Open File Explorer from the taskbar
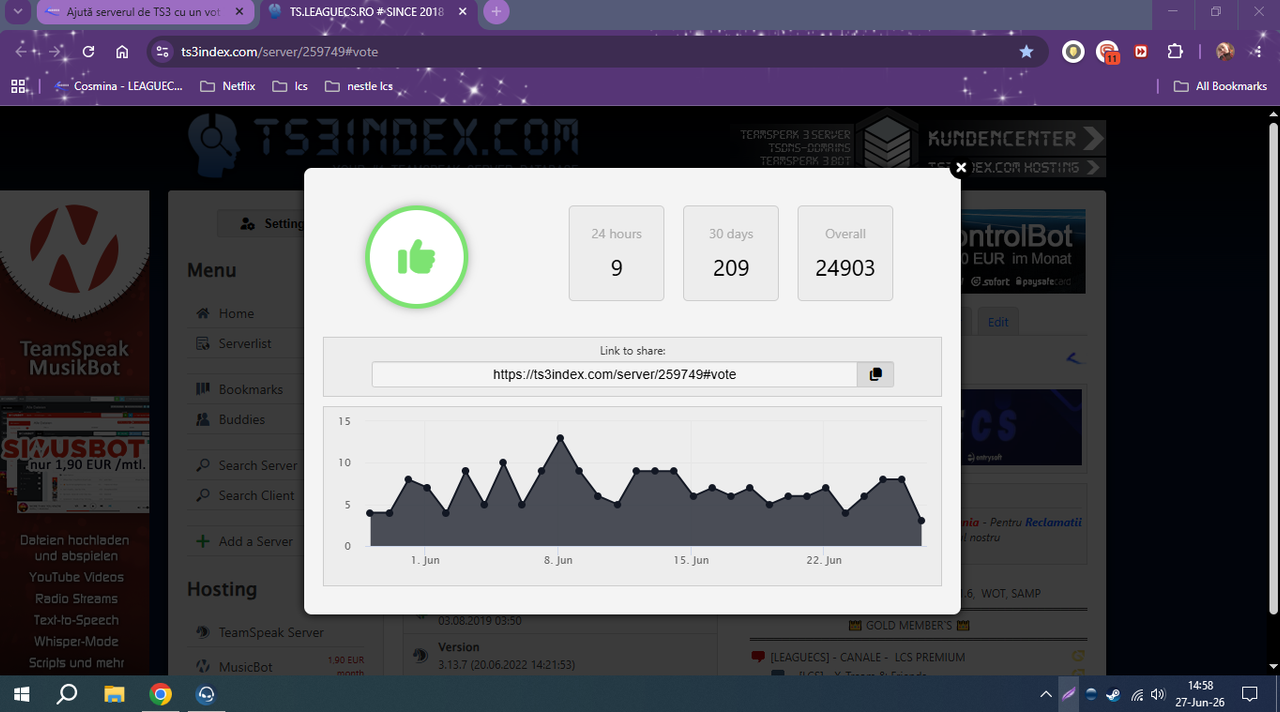This screenshot has height=712, width=1280. (x=114, y=693)
